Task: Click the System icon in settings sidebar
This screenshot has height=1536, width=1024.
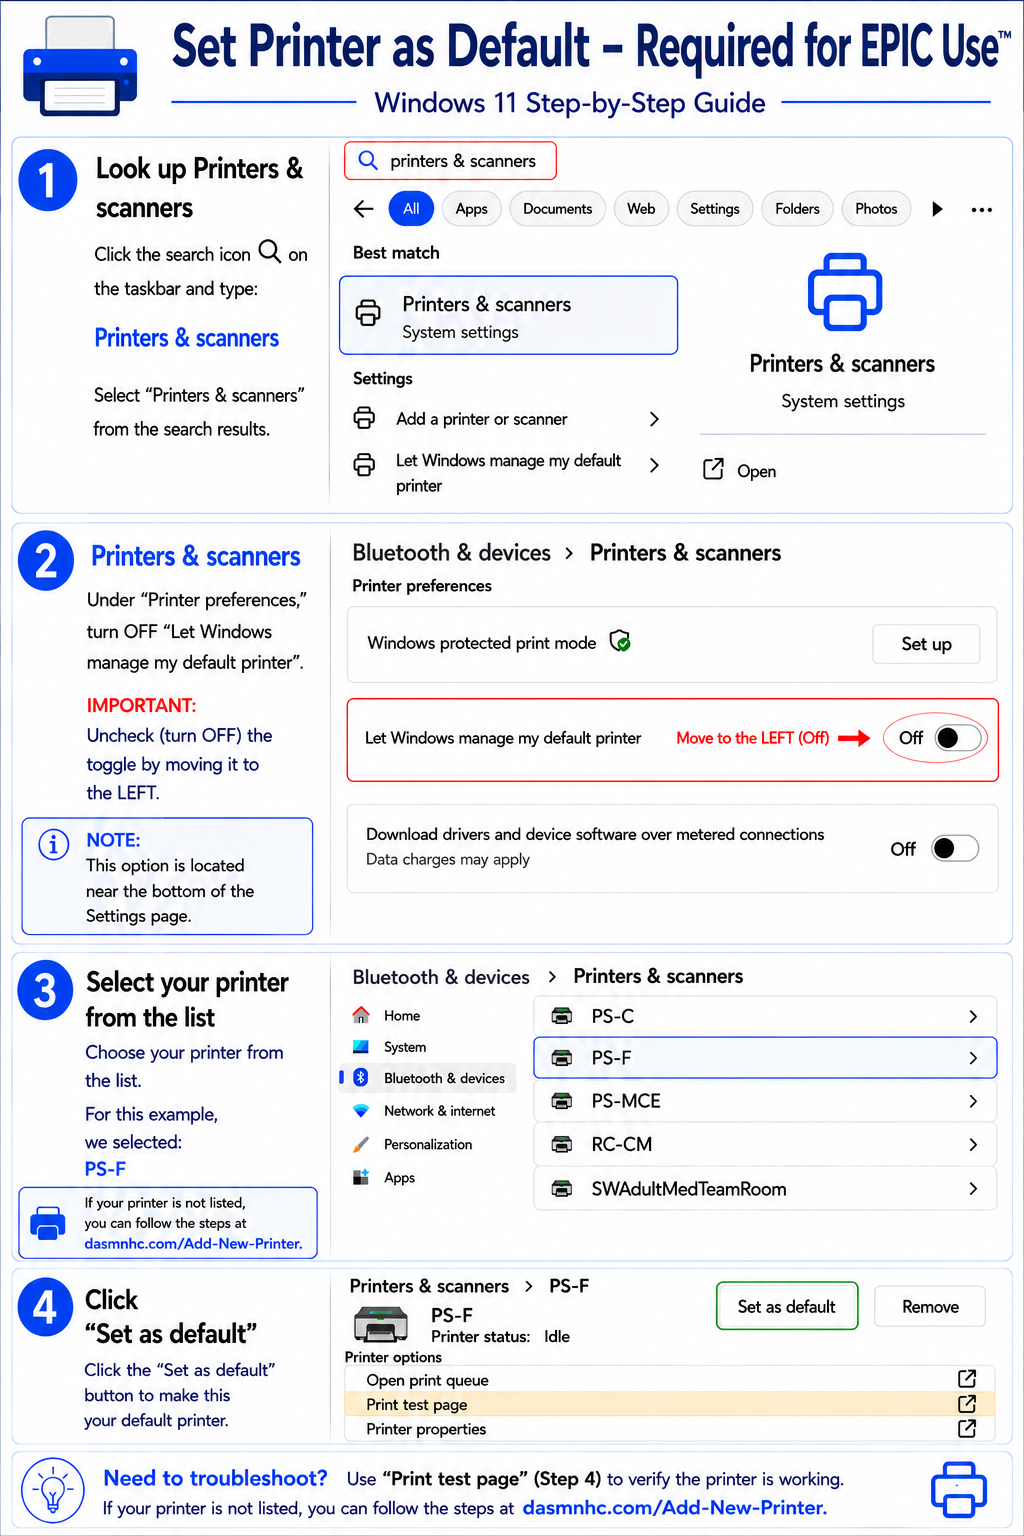Action: pyautogui.click(x=361, y=1047)
